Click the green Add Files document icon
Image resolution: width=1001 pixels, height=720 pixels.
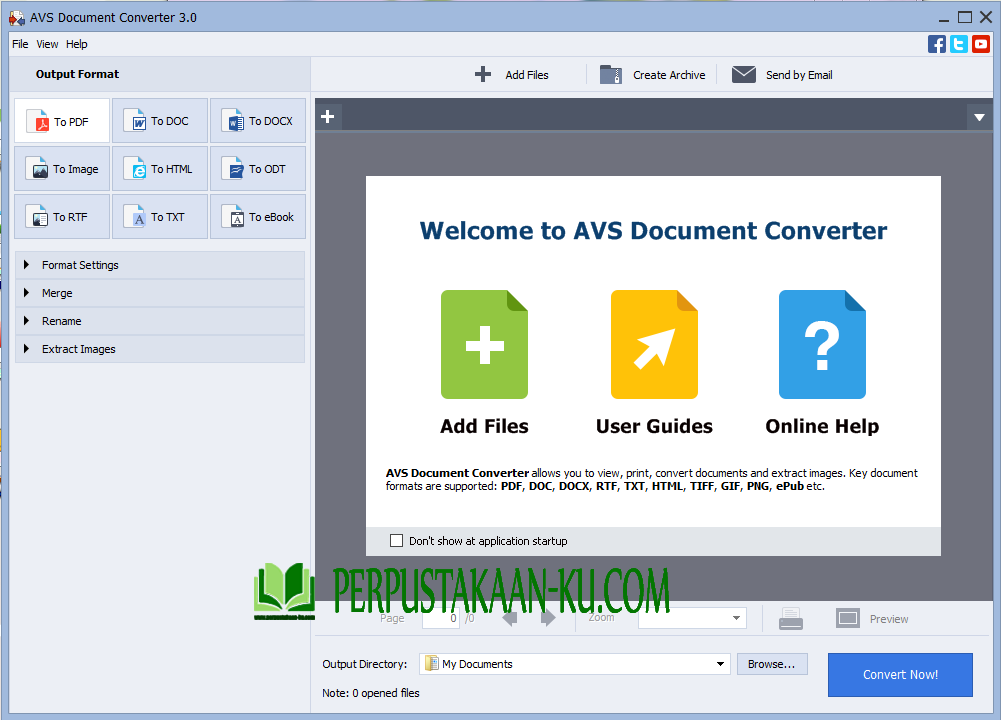(x=485, y=345)
